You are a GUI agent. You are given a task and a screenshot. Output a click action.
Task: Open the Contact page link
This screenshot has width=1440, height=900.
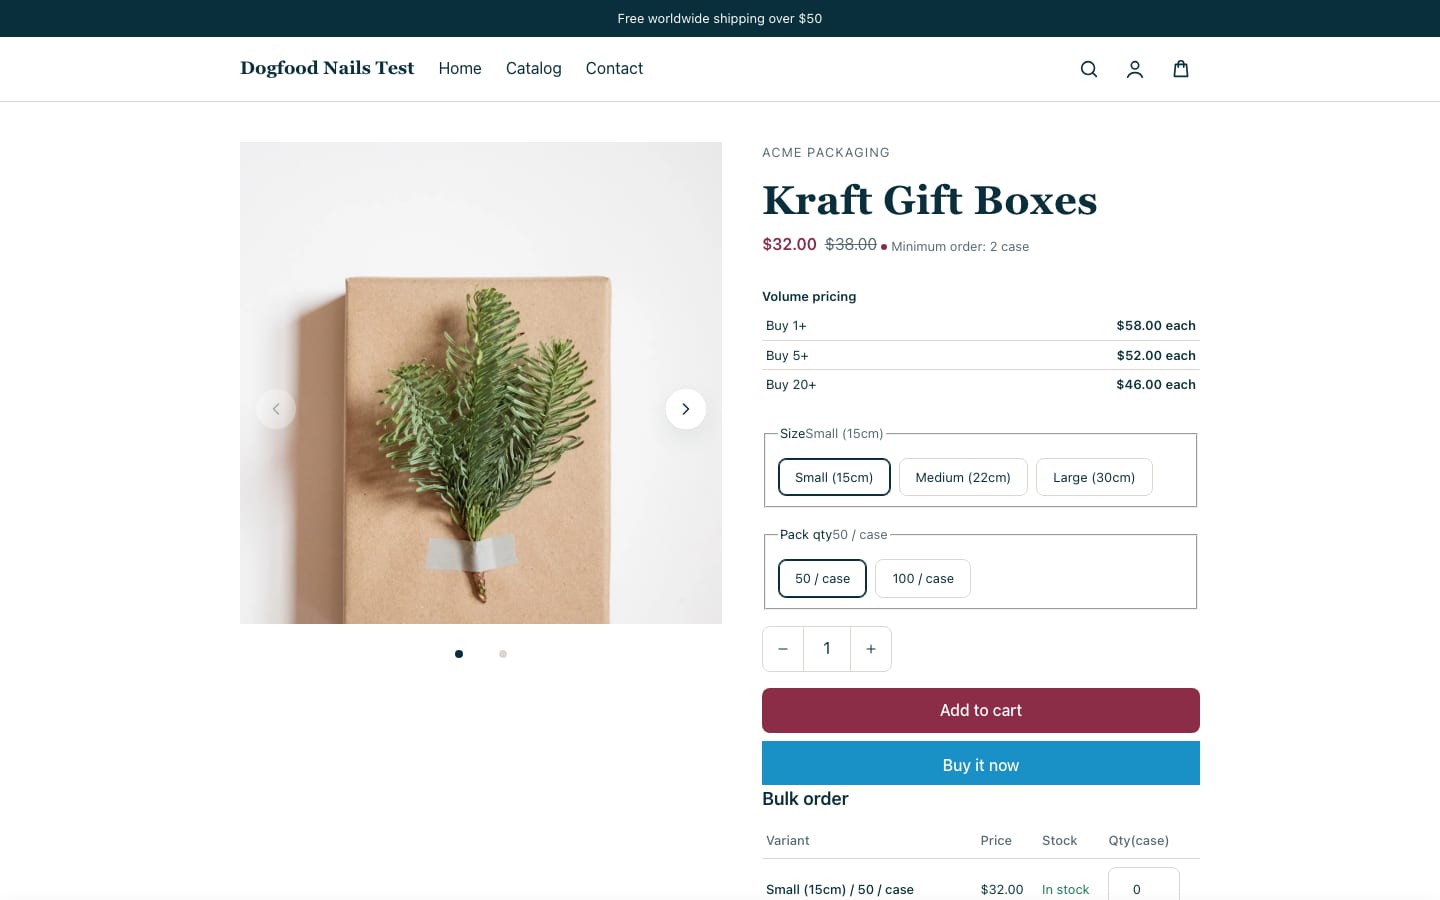pos(614,68)
